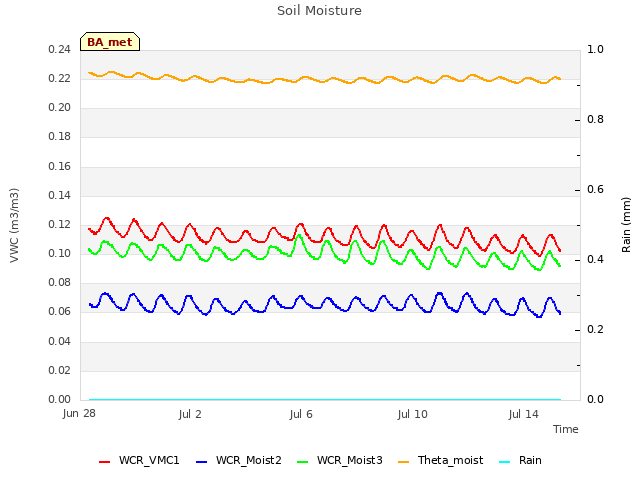Click the Time axis label

click(566, 429)
